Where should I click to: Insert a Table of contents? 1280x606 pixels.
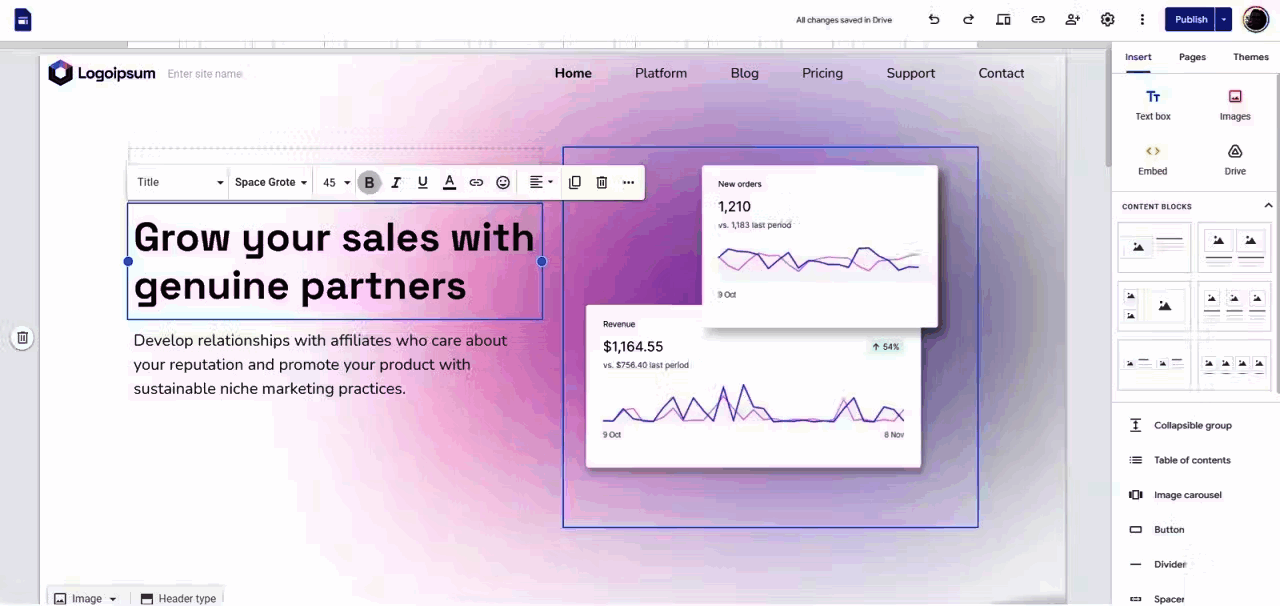[1192, 460]
